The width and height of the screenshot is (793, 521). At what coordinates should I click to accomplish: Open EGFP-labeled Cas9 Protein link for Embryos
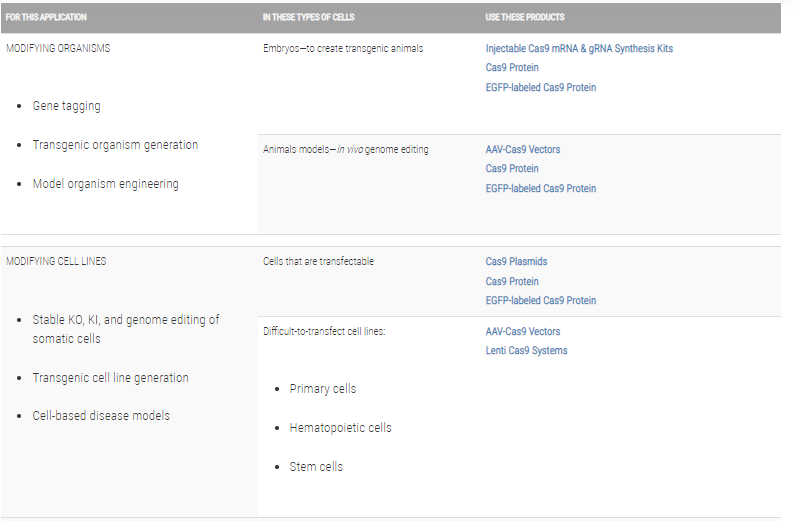click(x=540, y=88)
